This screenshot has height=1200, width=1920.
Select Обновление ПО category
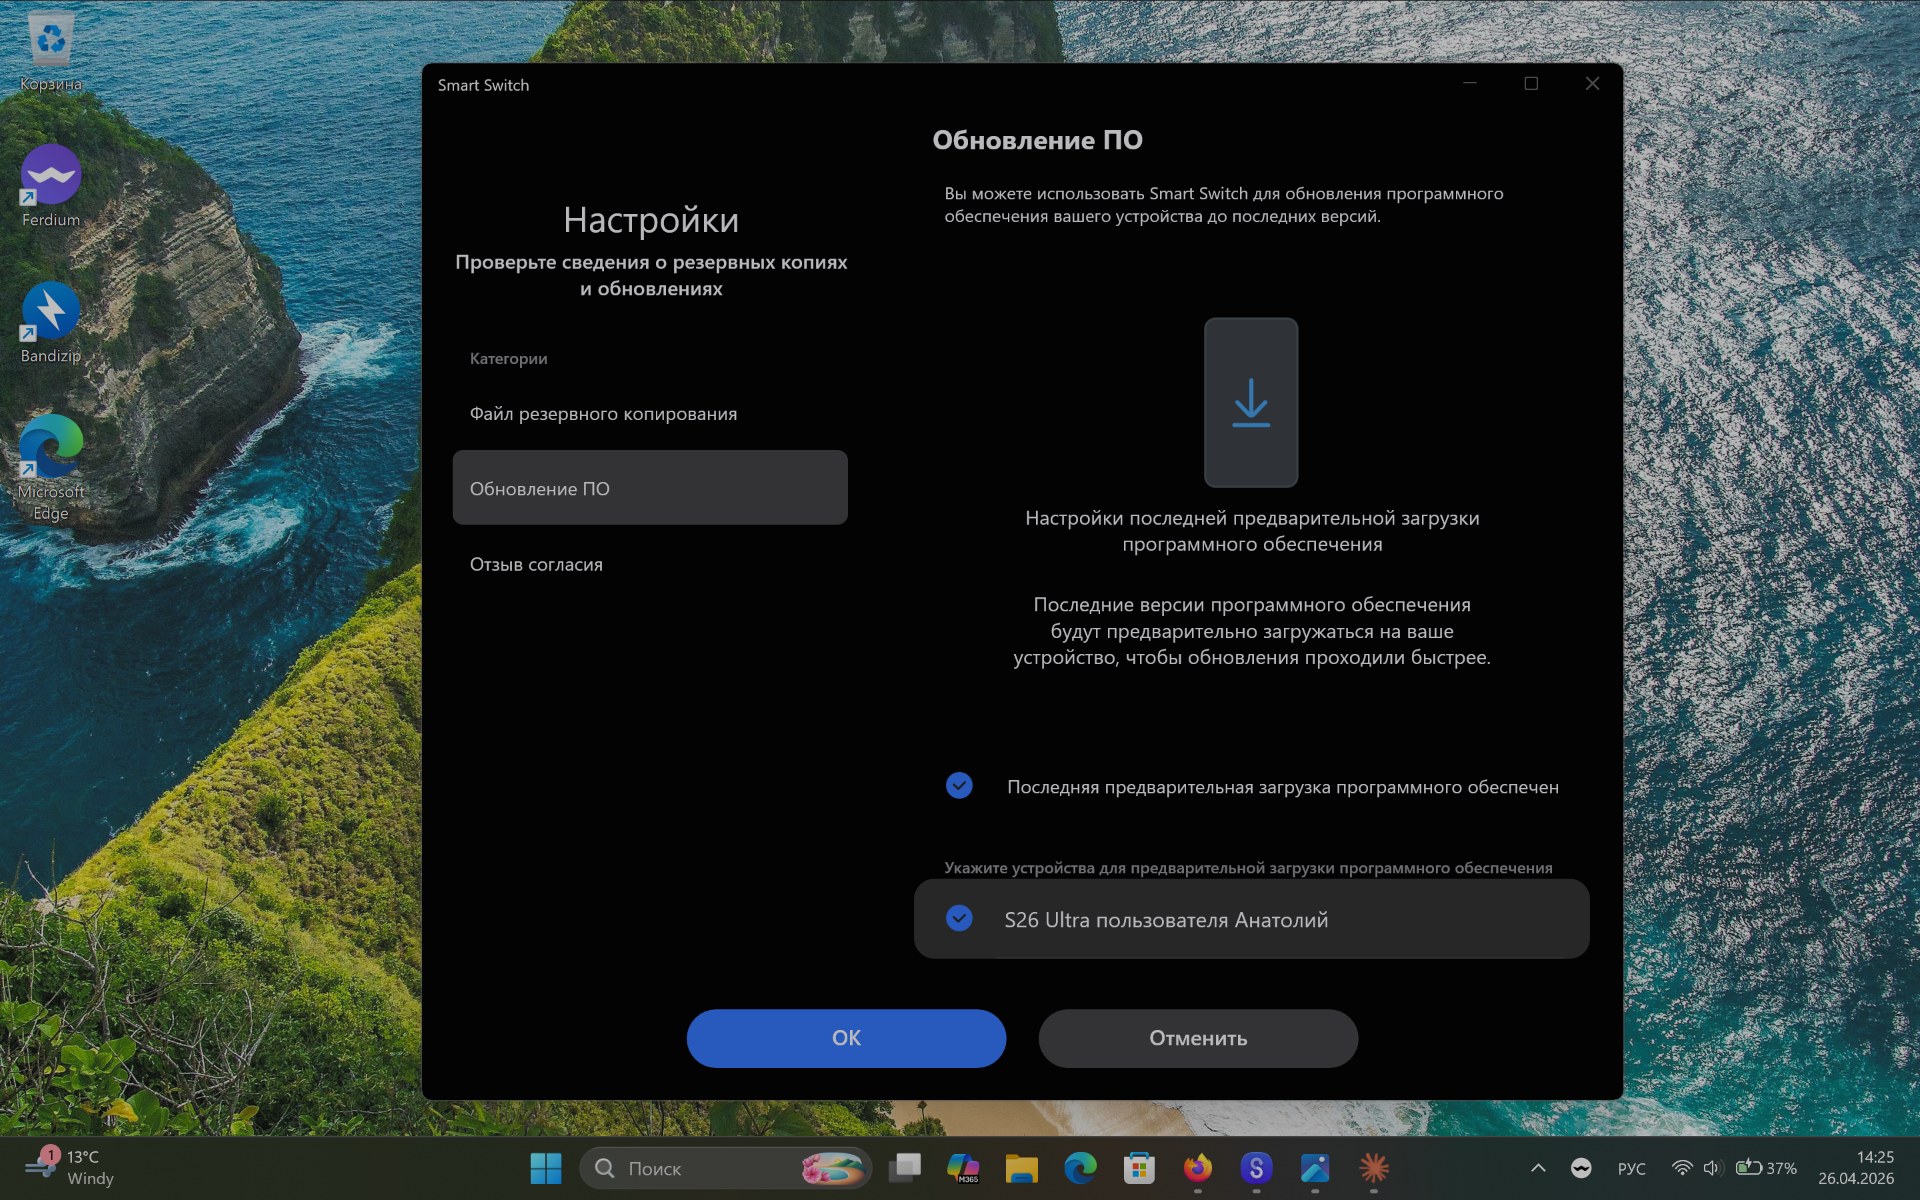click(649, 488)
